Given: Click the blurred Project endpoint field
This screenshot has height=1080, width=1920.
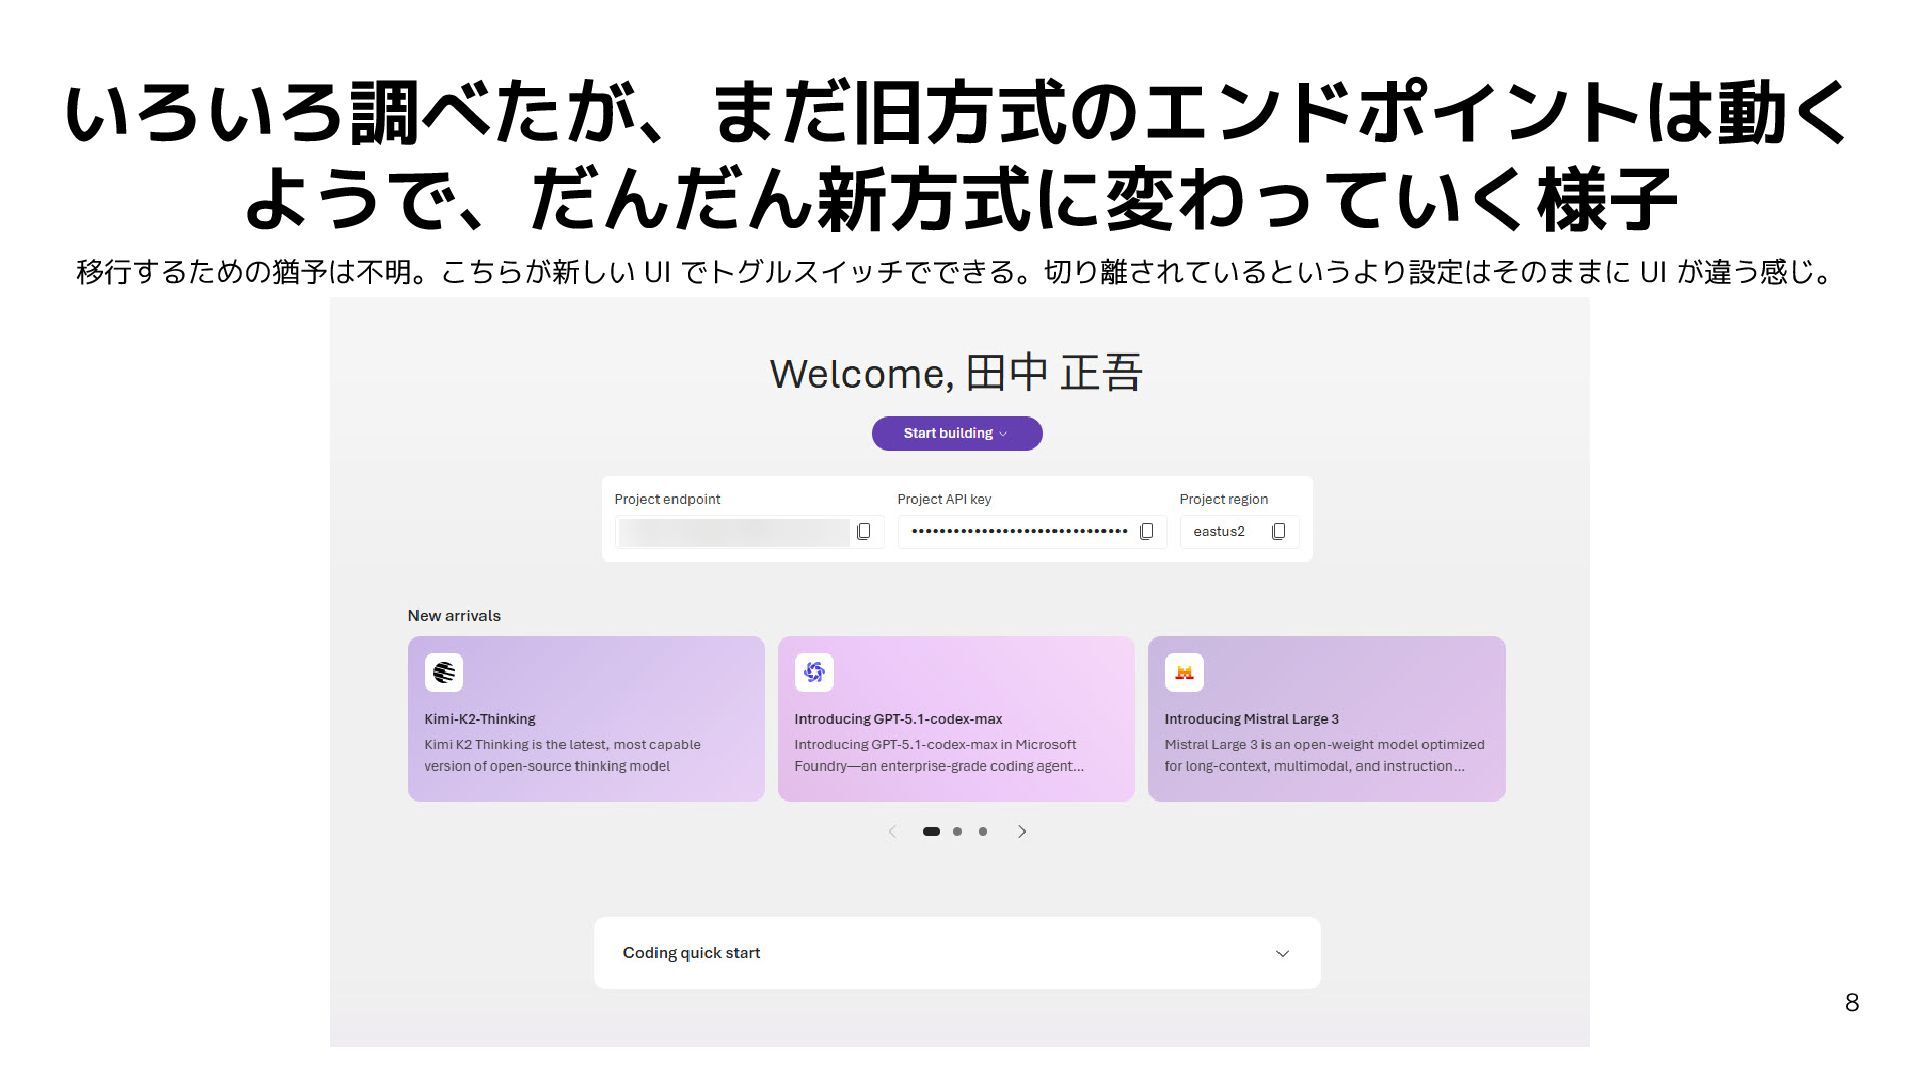Looking at the screenshot, I should pos(733,532).
